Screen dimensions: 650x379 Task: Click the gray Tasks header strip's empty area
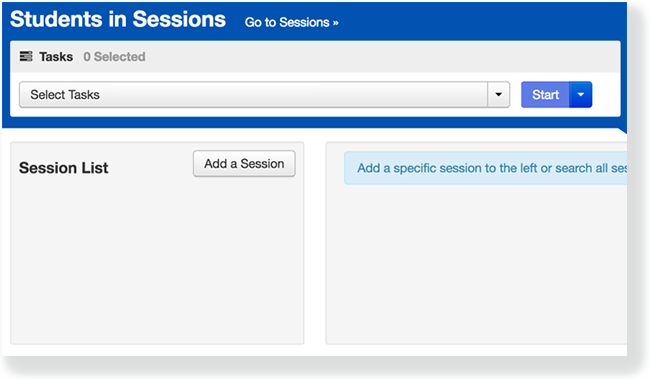[381, 56]
